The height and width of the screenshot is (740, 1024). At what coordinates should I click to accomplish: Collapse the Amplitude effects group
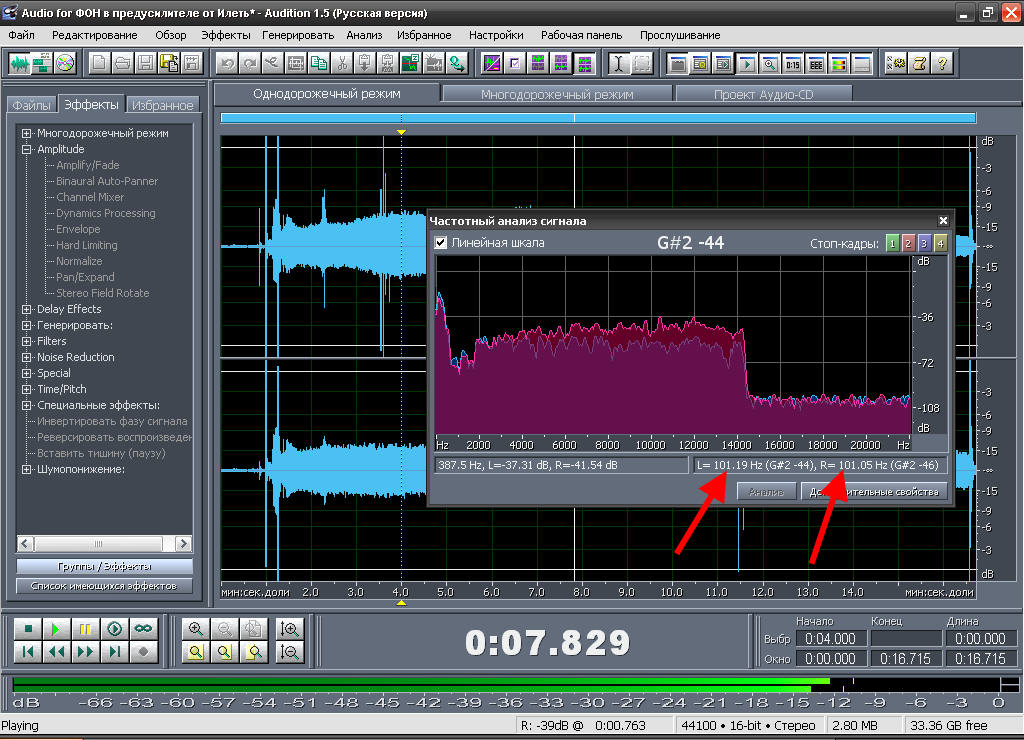pyautogui.click(x=27, y=149)
